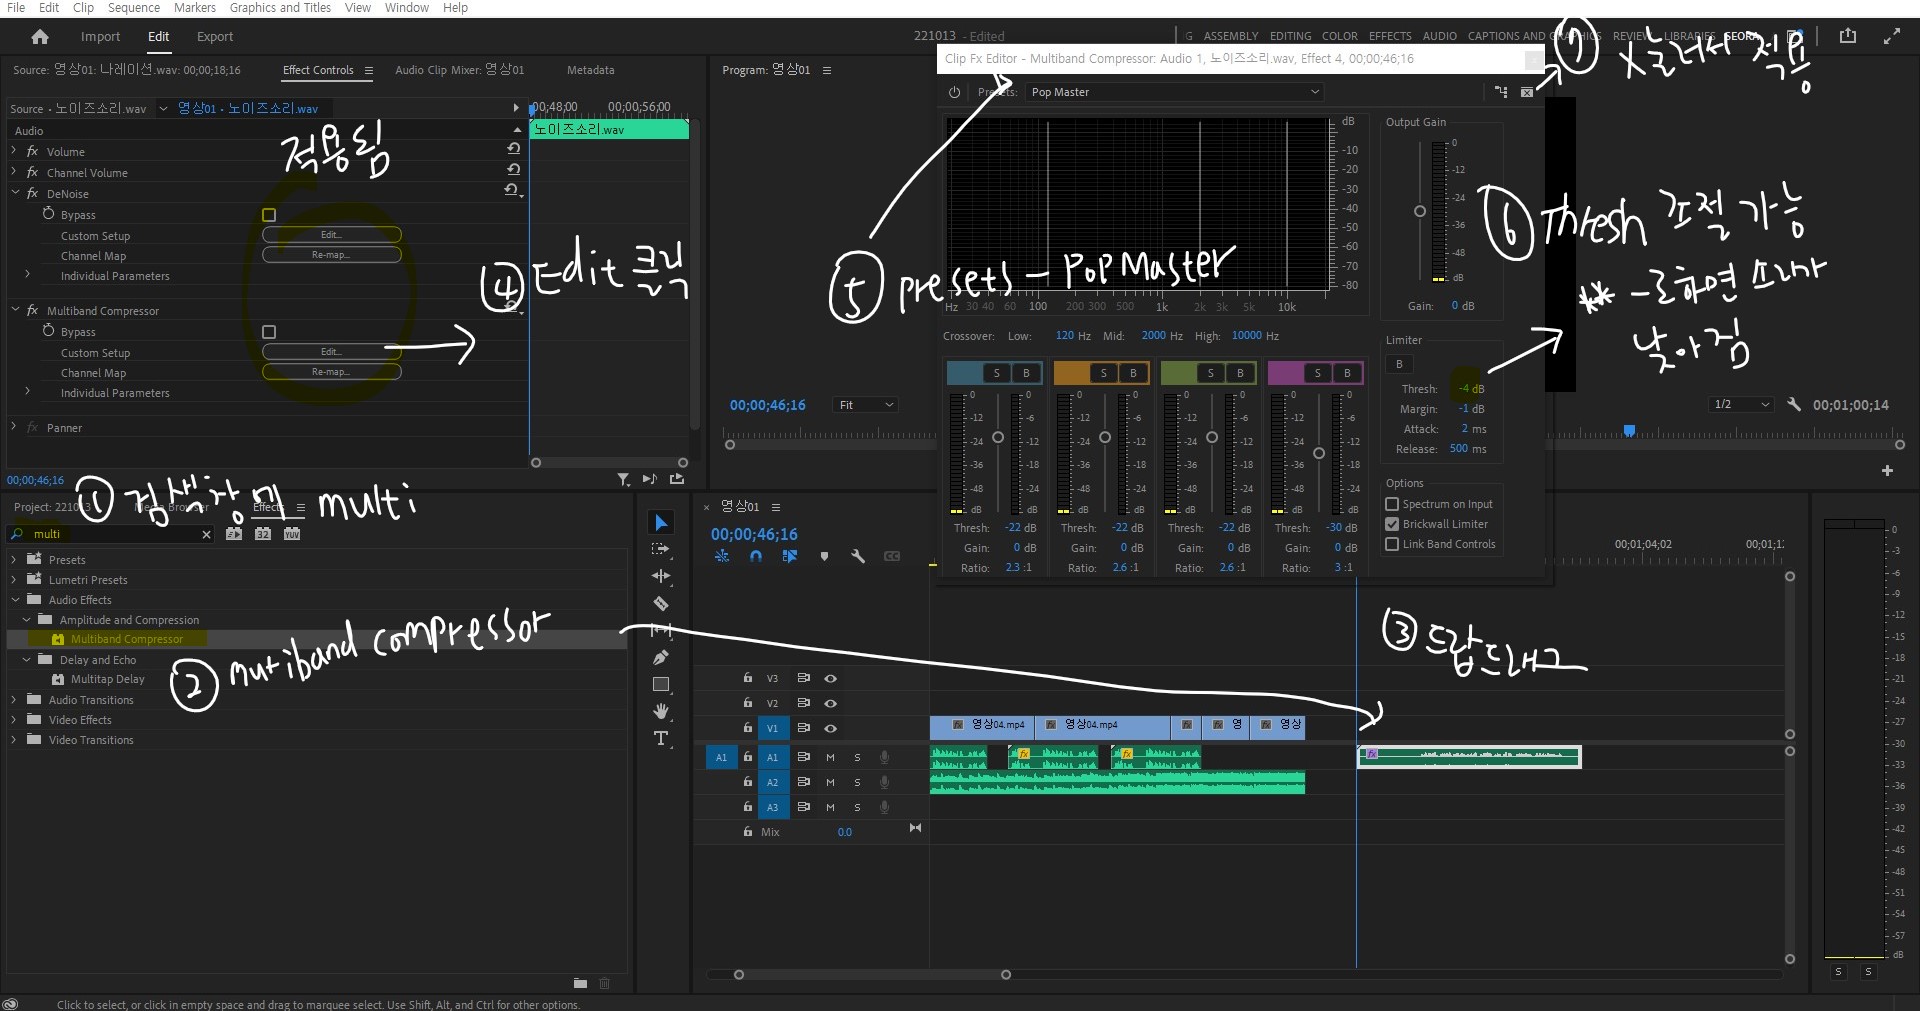Add a marker in timeline

(824, 557)
